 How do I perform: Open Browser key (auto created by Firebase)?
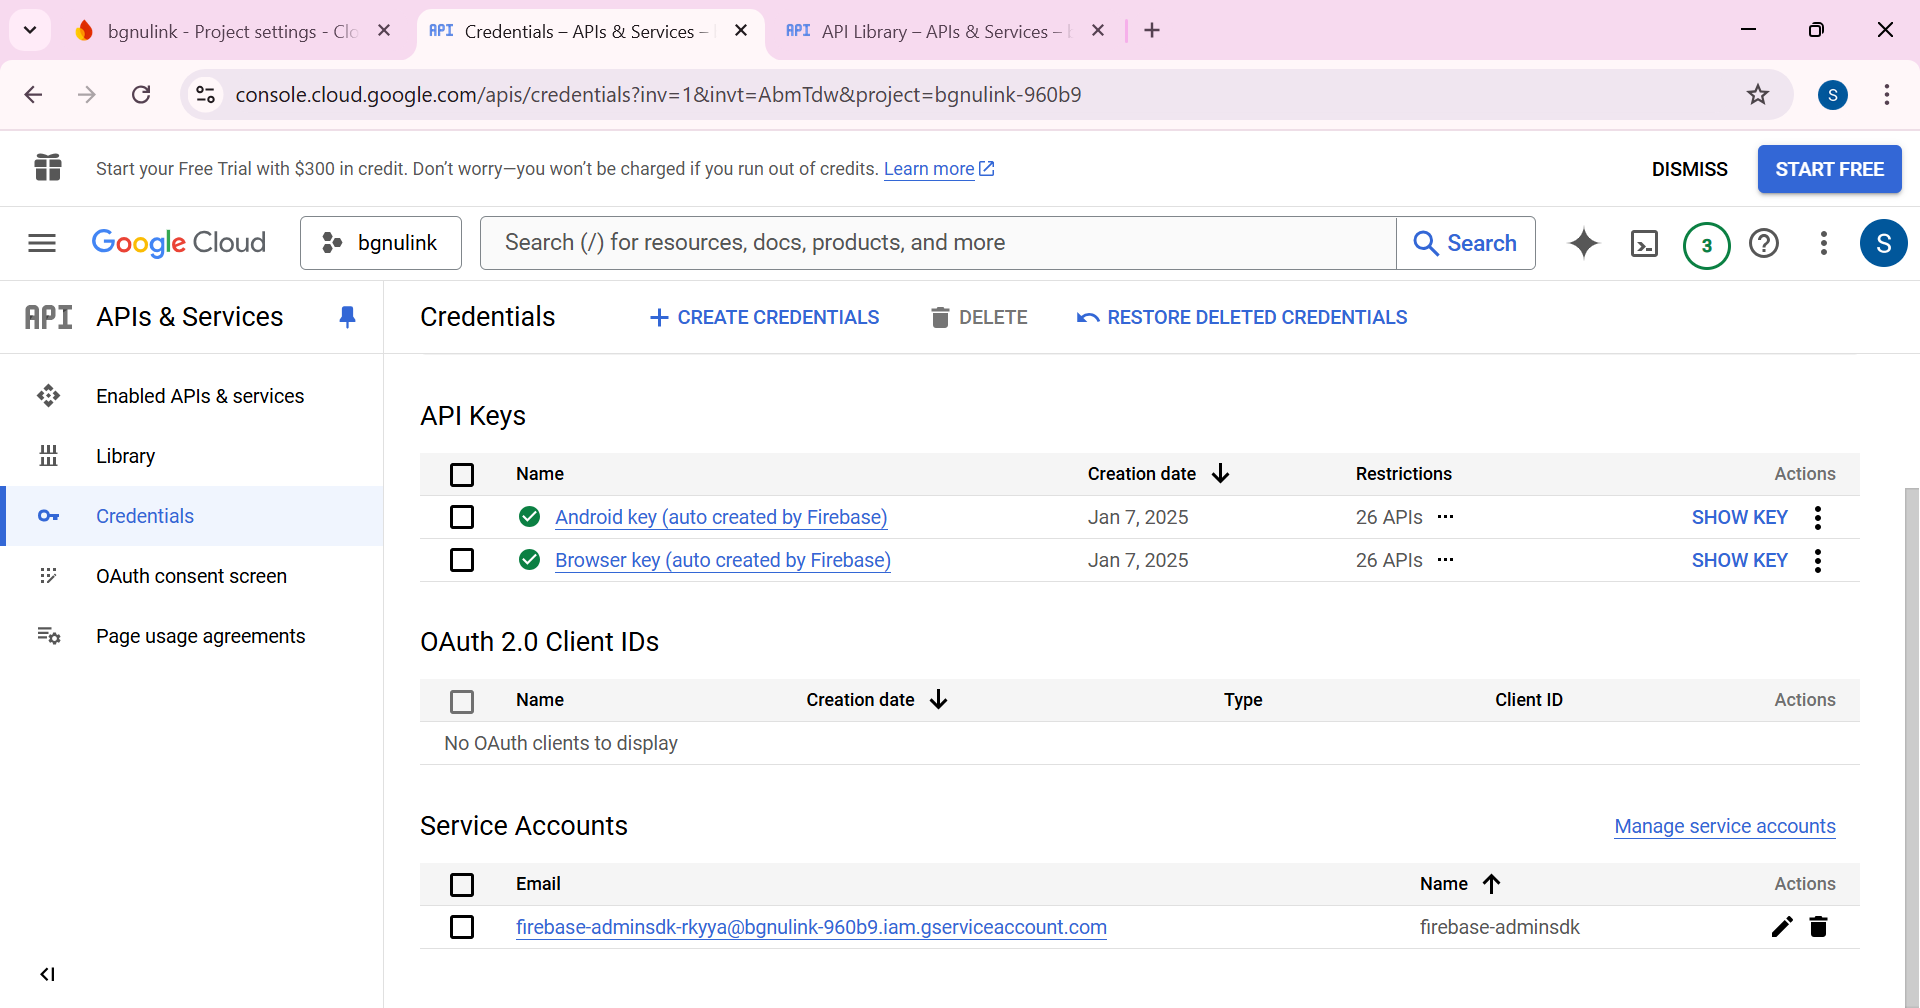723,560
